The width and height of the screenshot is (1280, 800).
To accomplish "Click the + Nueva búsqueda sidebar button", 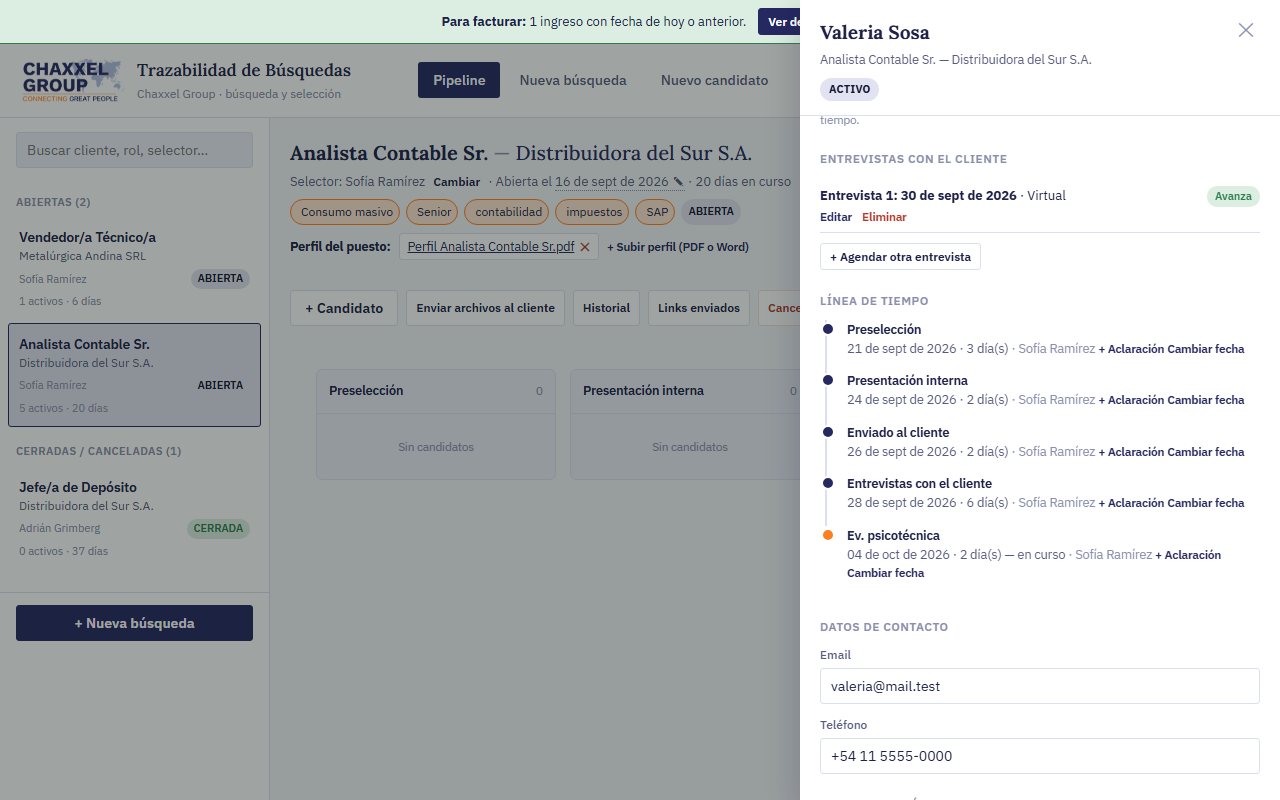I will click(x=134, y=623).
